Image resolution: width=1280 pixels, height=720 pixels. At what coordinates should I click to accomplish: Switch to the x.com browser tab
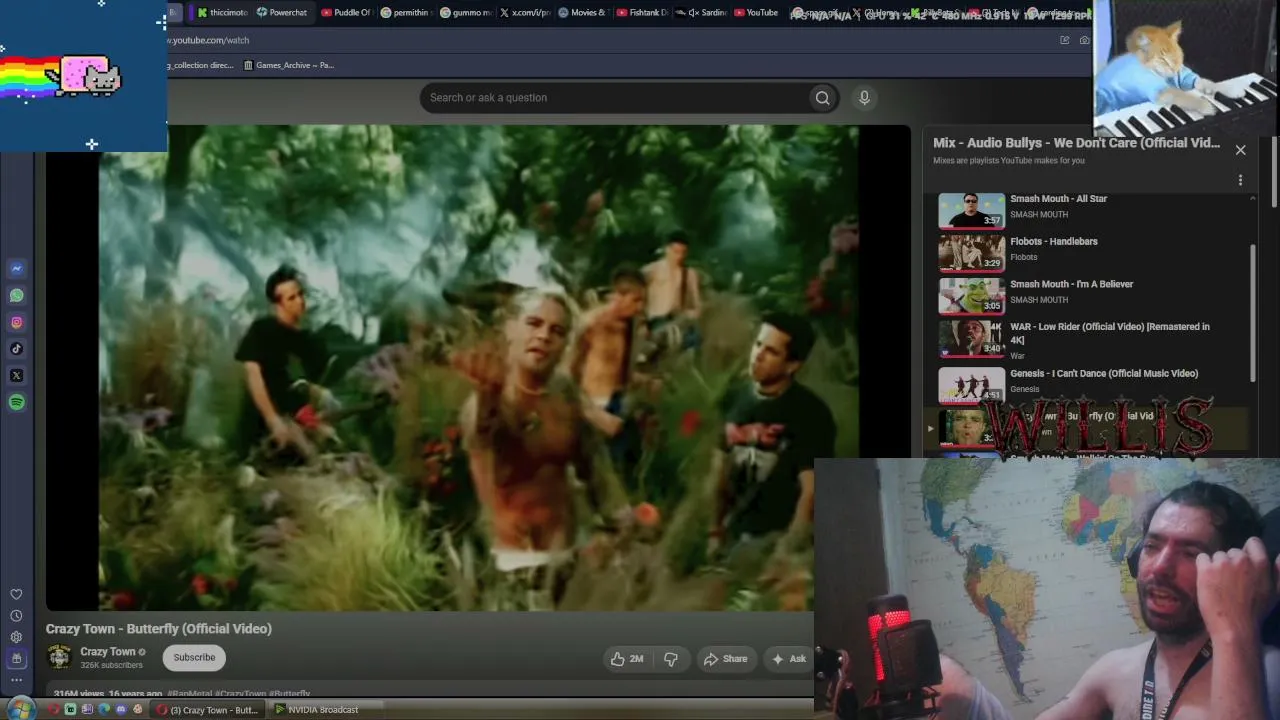(x=525, y=13)
